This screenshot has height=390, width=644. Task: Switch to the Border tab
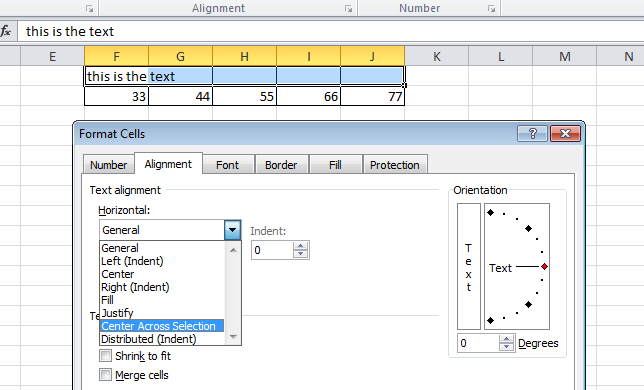point(281,165)
